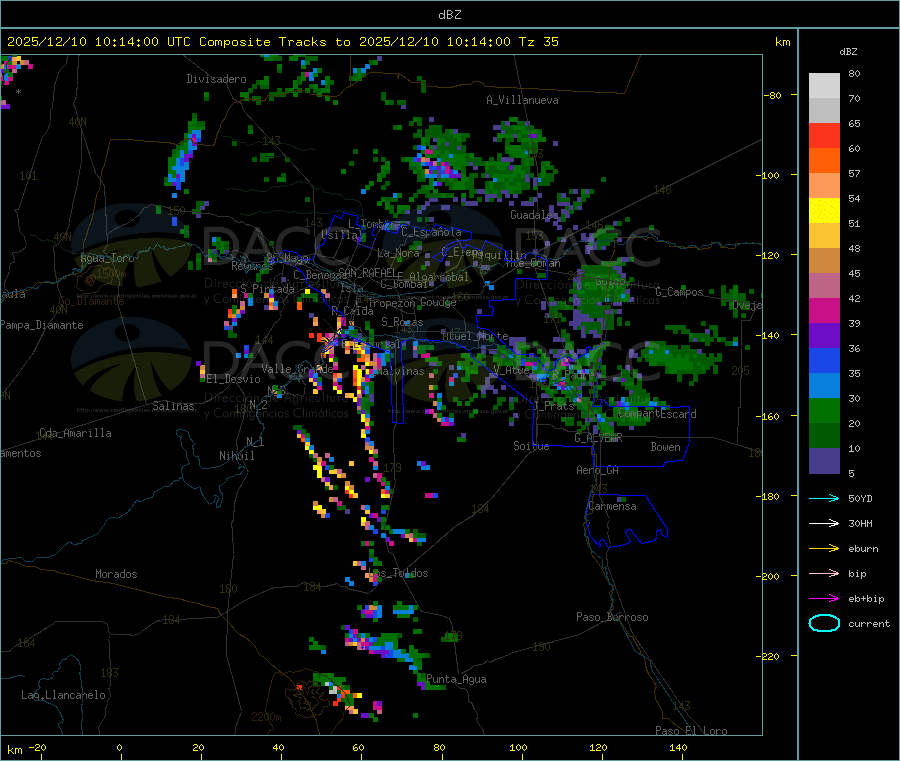Click the 'Morados' map label
Image resolution: width=900 pixels, height=761 pixels.
(116, 574)
